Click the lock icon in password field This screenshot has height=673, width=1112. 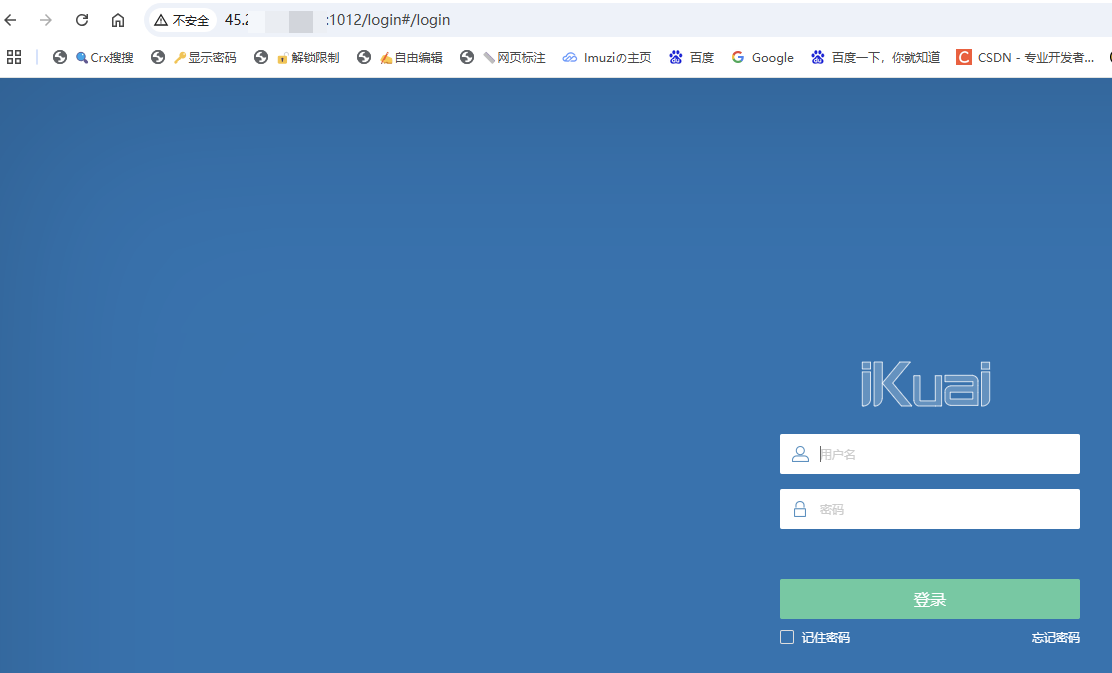[800, 509]
